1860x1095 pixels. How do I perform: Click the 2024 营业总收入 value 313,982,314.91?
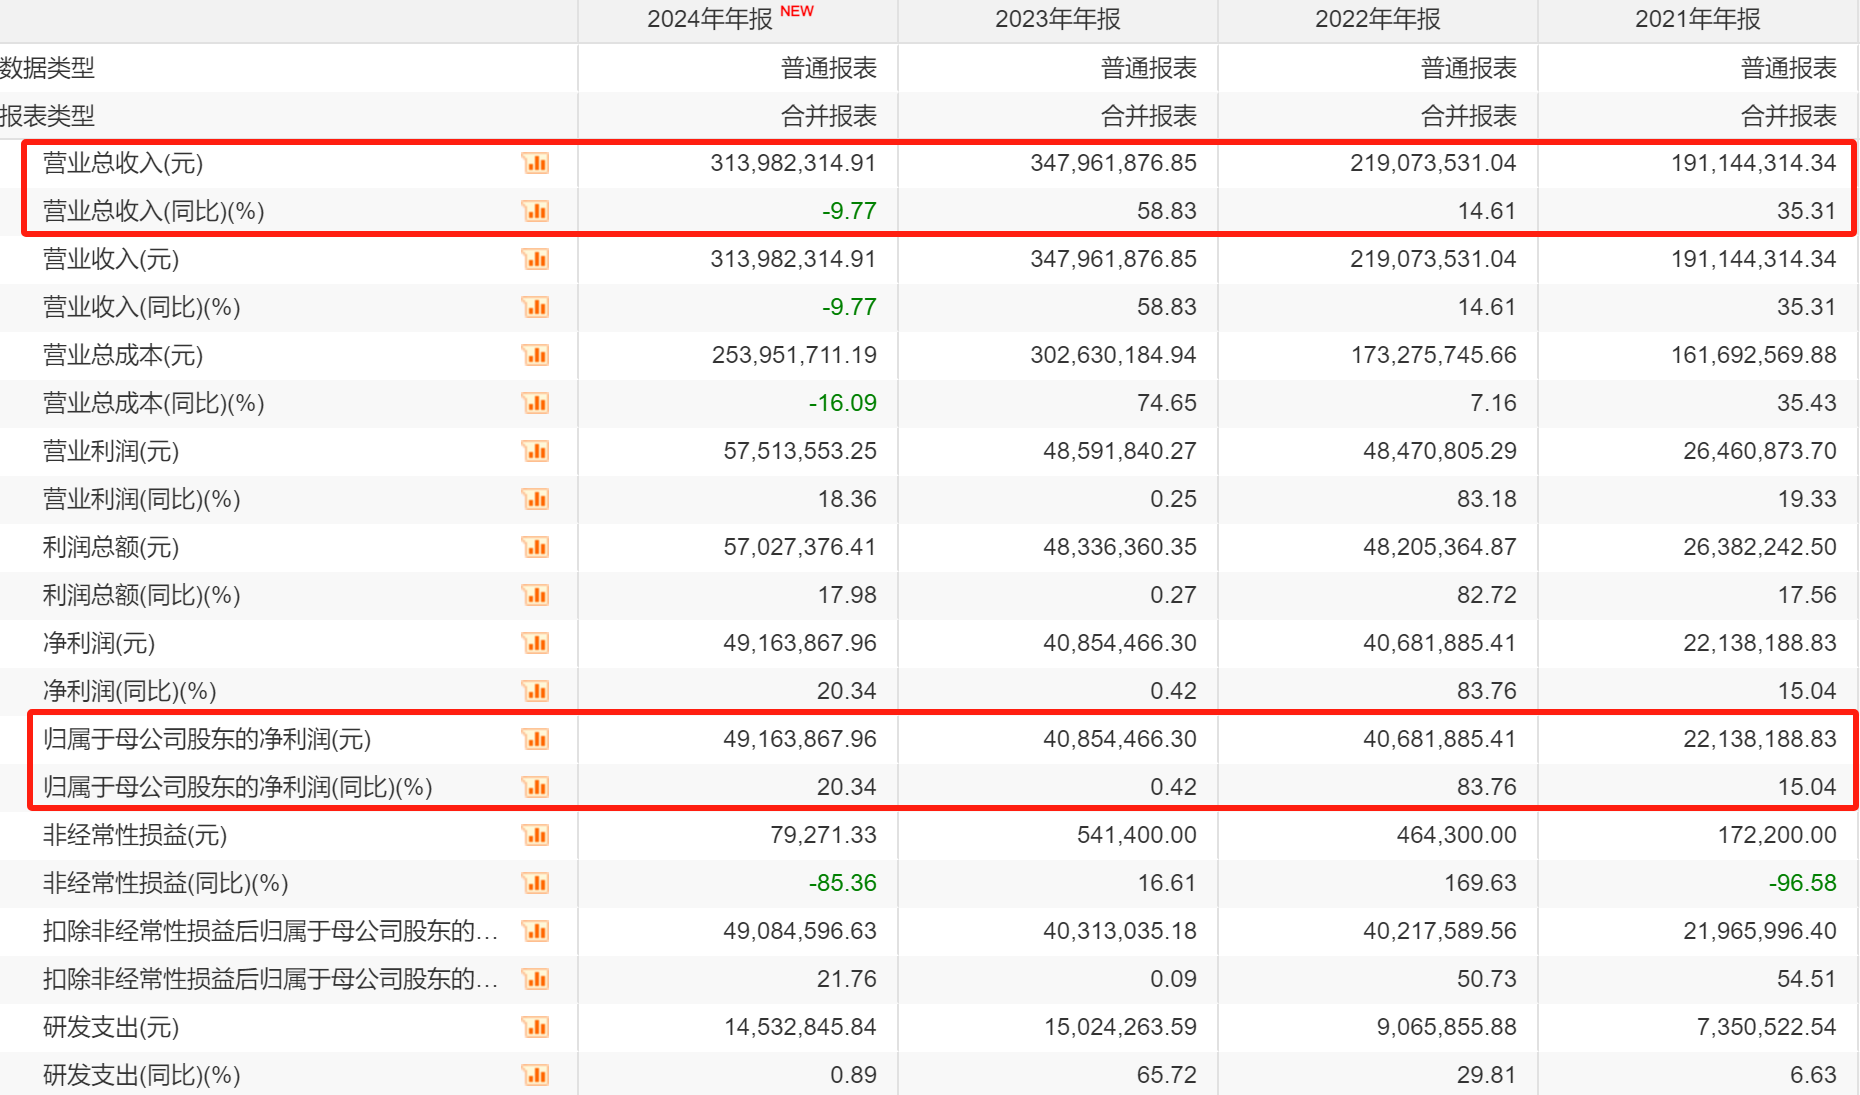(x=793, y=163)
